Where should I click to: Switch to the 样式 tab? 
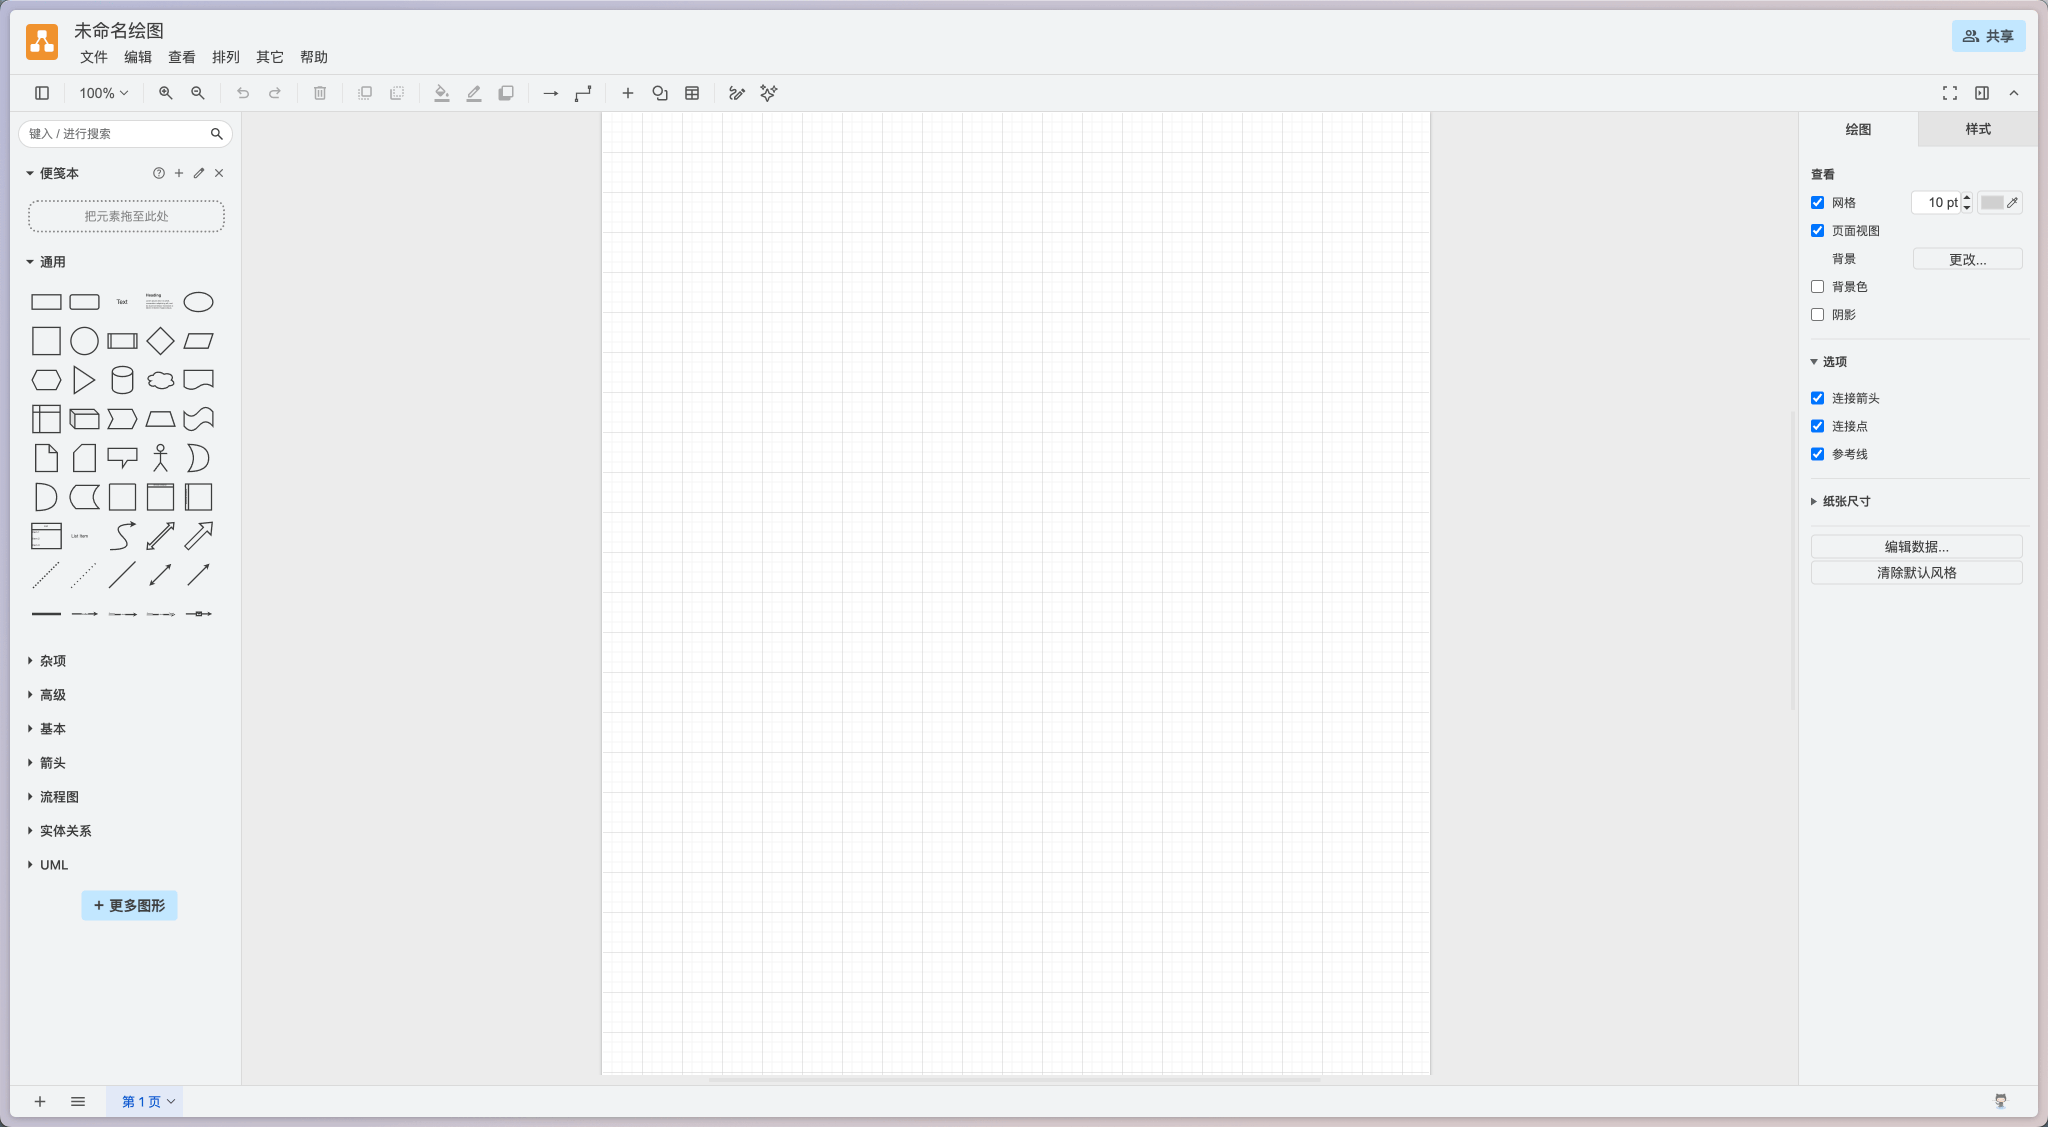point(1977,129)
